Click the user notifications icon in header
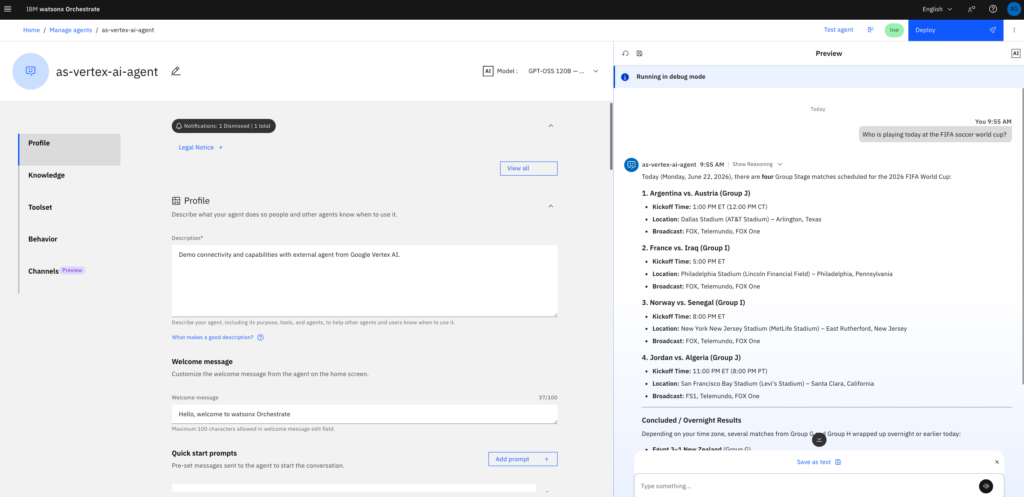Viewport: 1024px width, 497px height. (x=972, y=9)
